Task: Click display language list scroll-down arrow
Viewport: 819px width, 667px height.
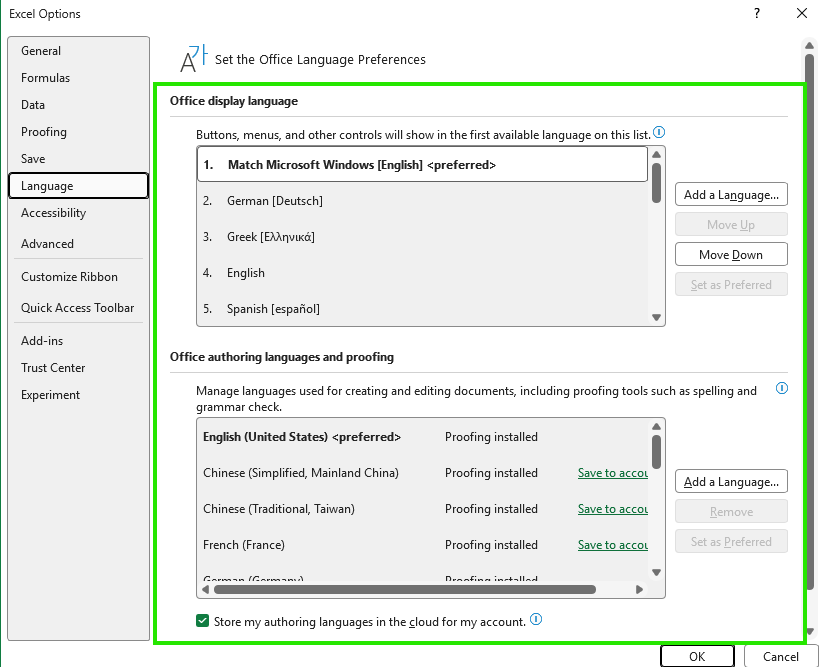Action: click(657, 317)
